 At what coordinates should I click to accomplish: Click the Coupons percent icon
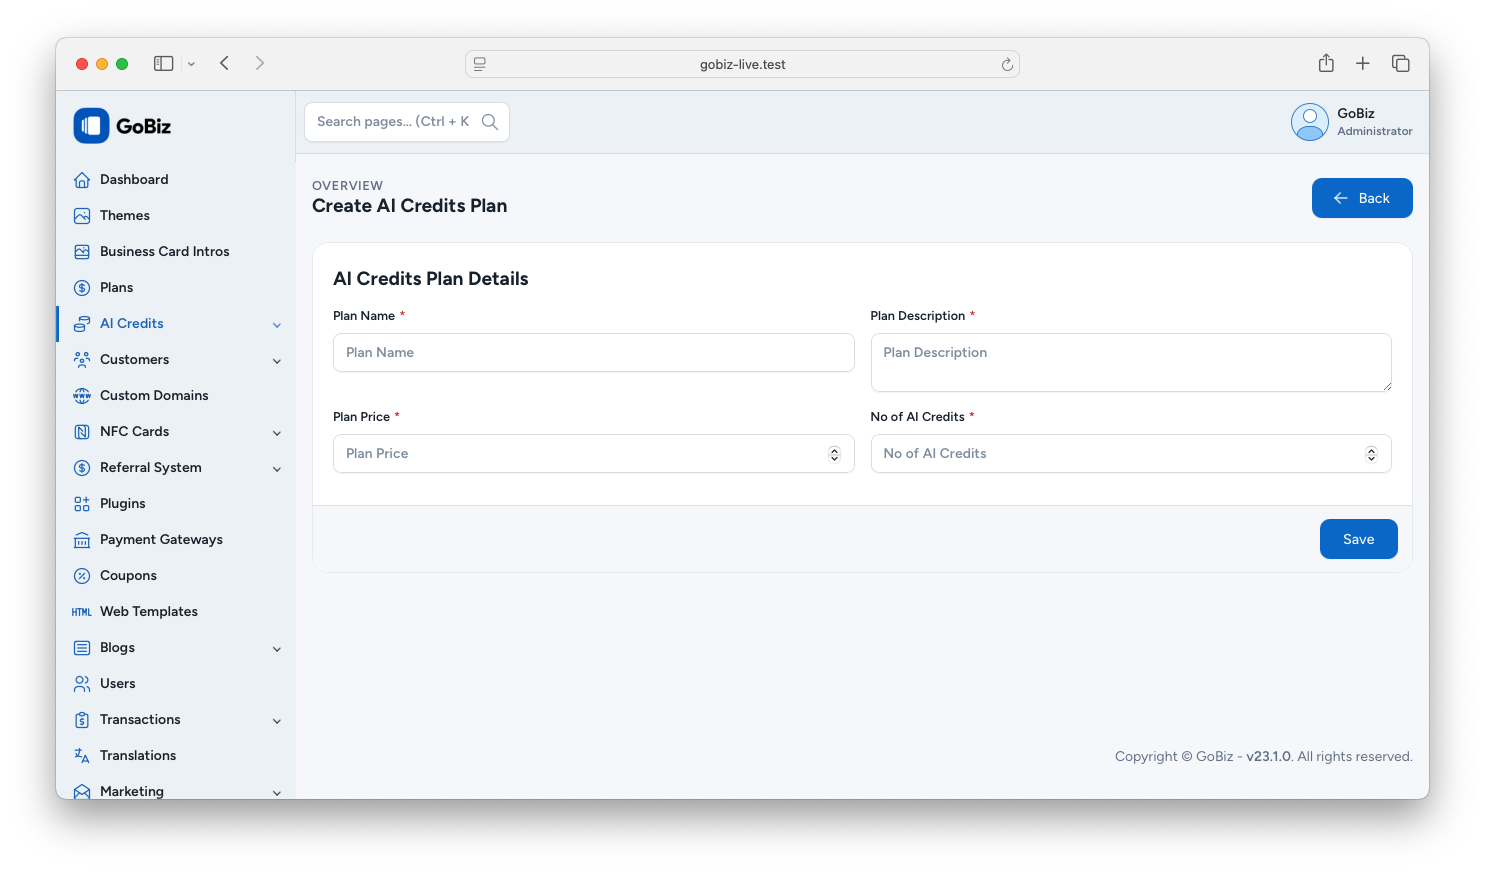pyautogui.click(x=82, y=576)
